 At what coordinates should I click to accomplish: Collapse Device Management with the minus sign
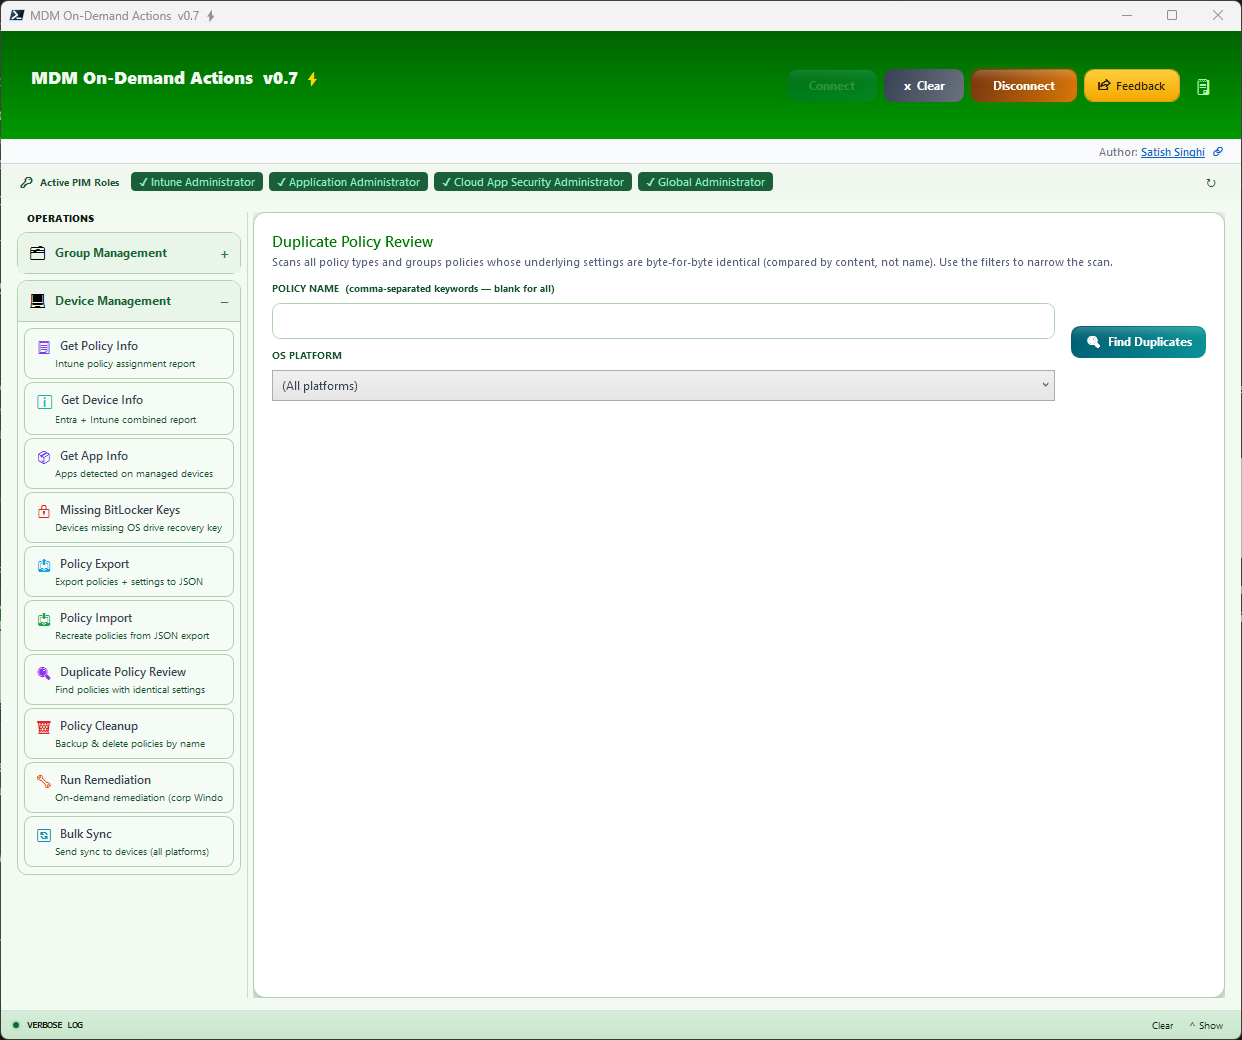pyautogui.click(x=225, y=302)
